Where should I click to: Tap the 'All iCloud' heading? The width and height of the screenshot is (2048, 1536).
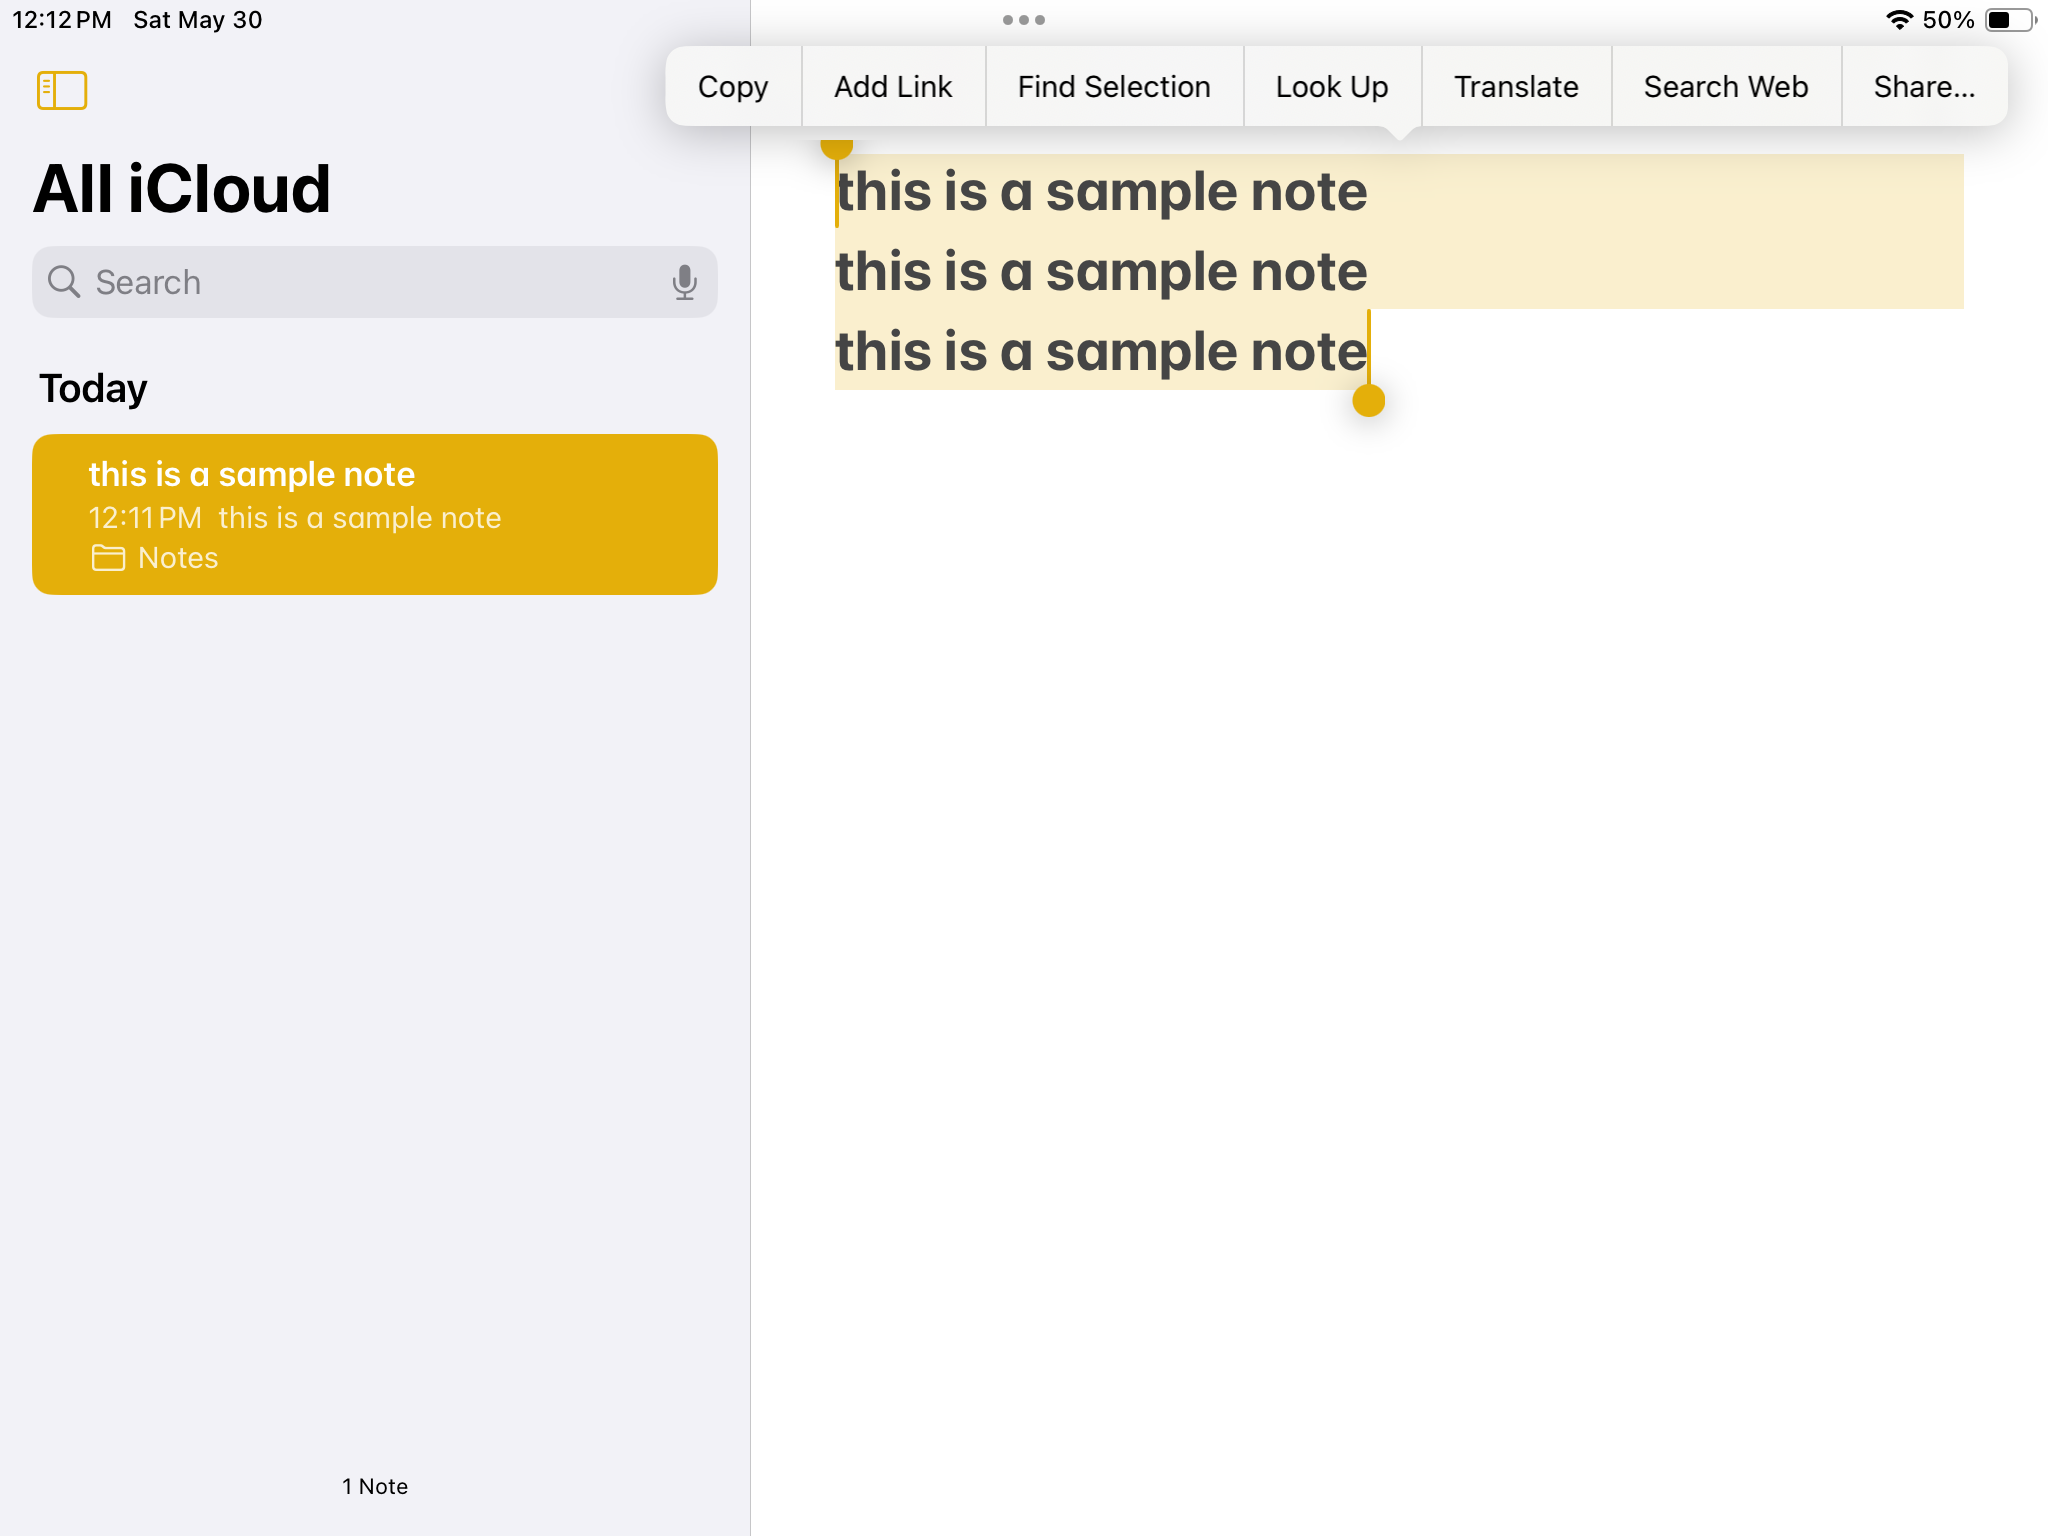pos(182,189)
